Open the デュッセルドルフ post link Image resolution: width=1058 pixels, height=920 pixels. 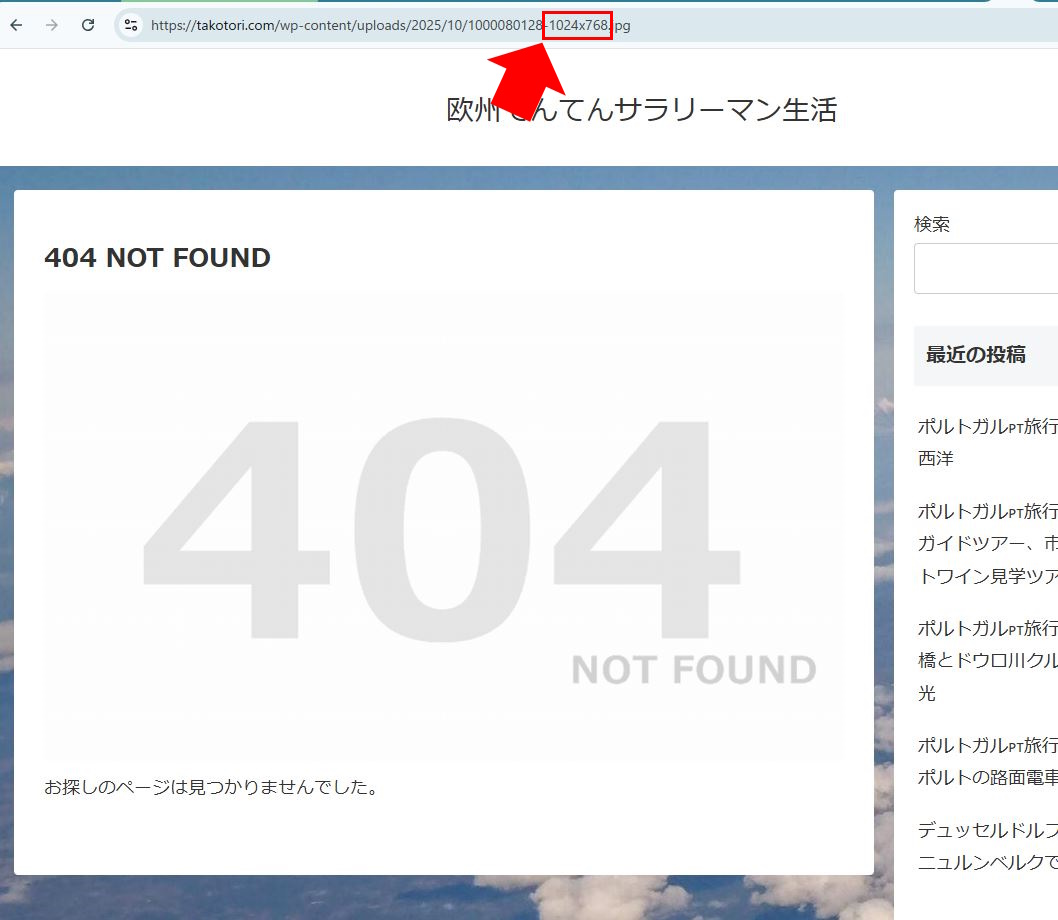point(986,845)
